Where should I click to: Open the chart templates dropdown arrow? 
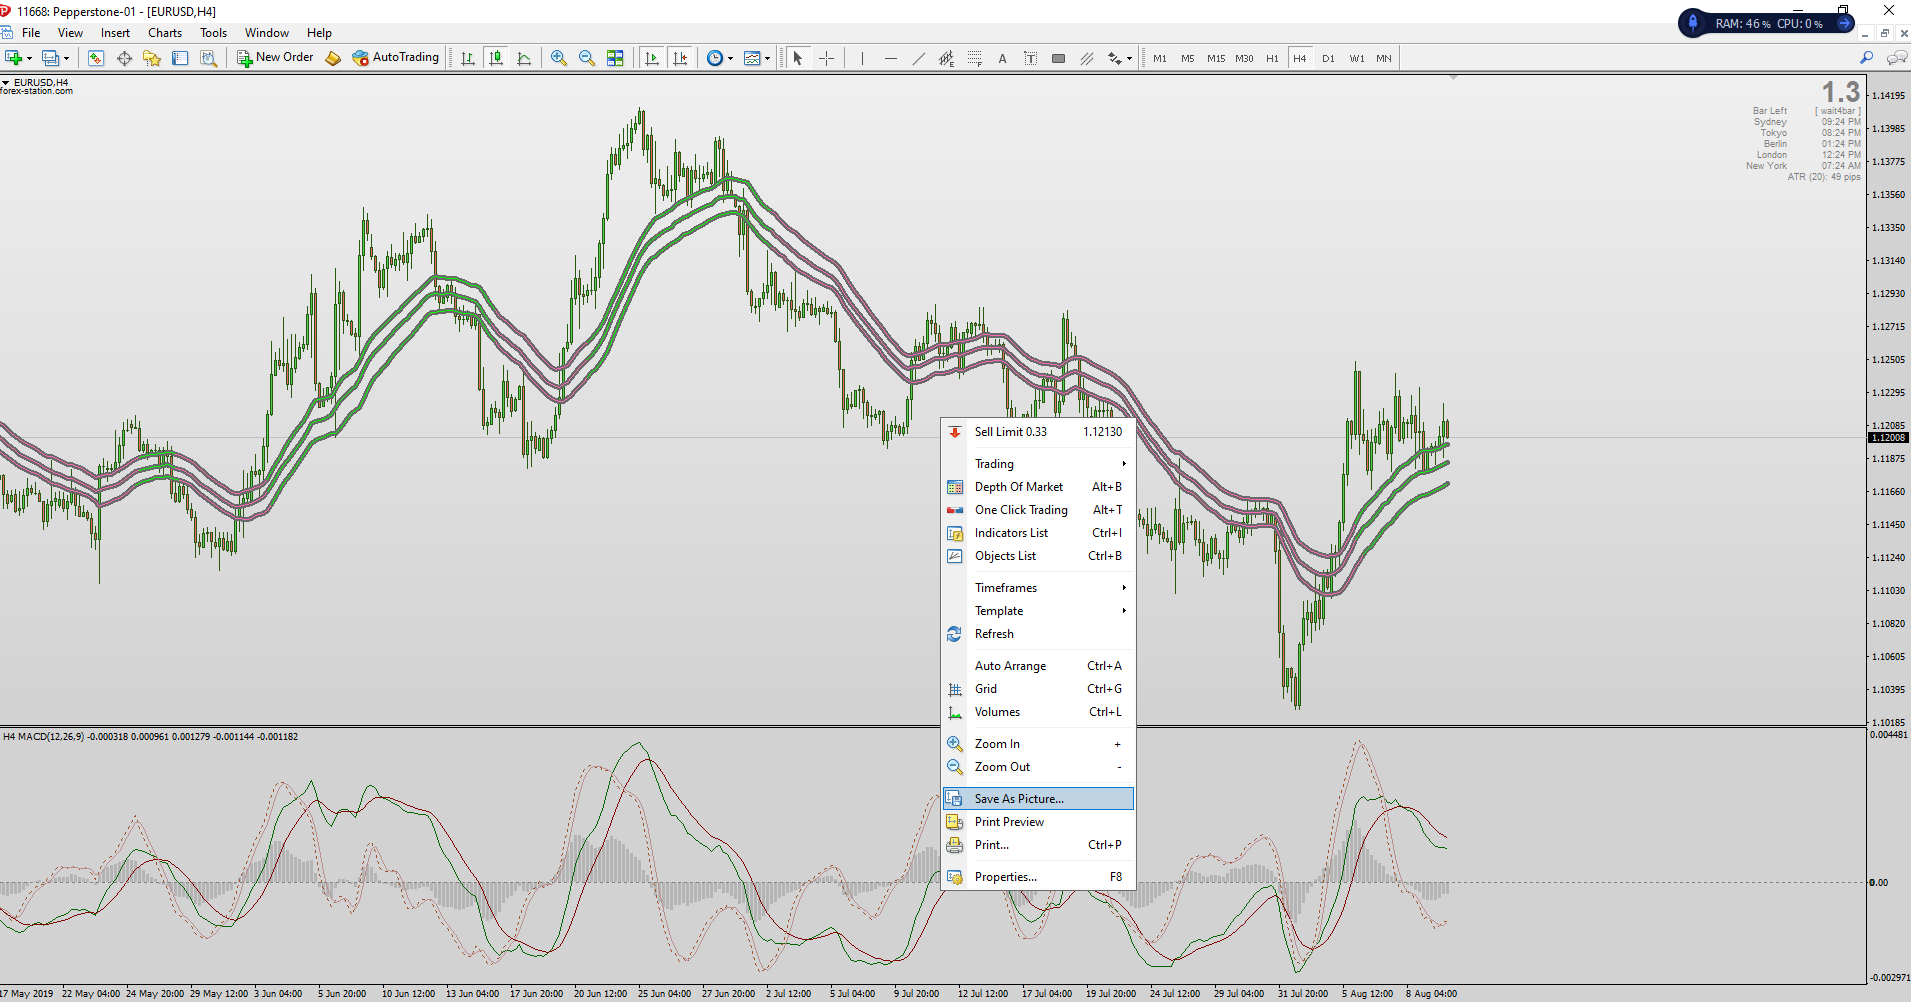click(767, 58)
